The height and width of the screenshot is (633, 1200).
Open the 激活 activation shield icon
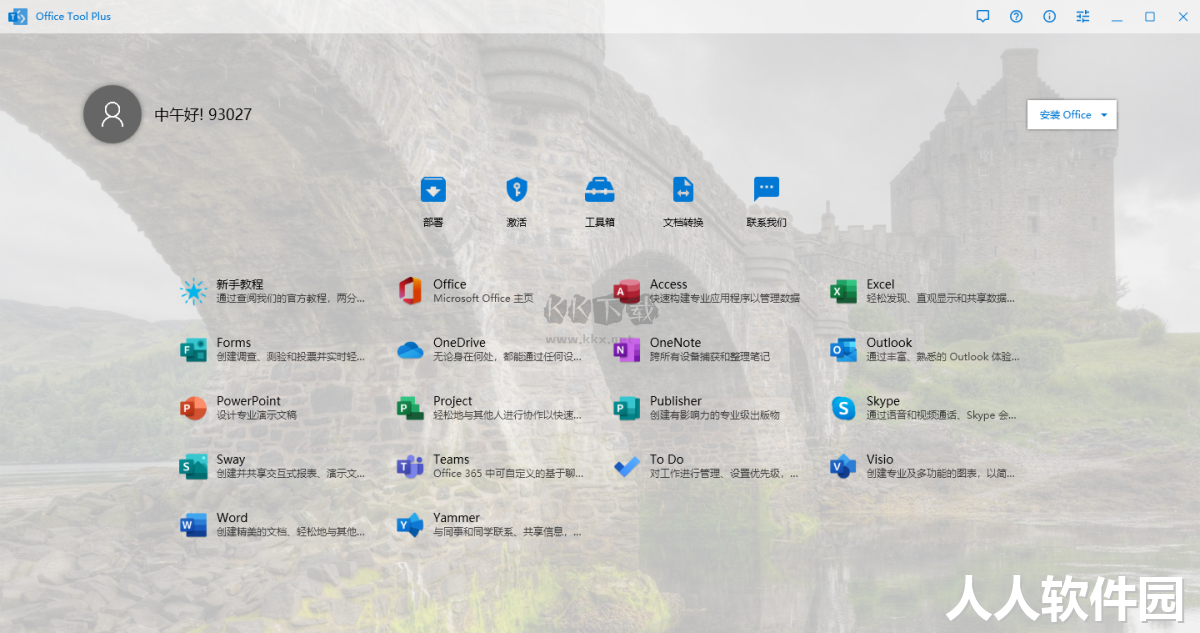pos(516,189)
